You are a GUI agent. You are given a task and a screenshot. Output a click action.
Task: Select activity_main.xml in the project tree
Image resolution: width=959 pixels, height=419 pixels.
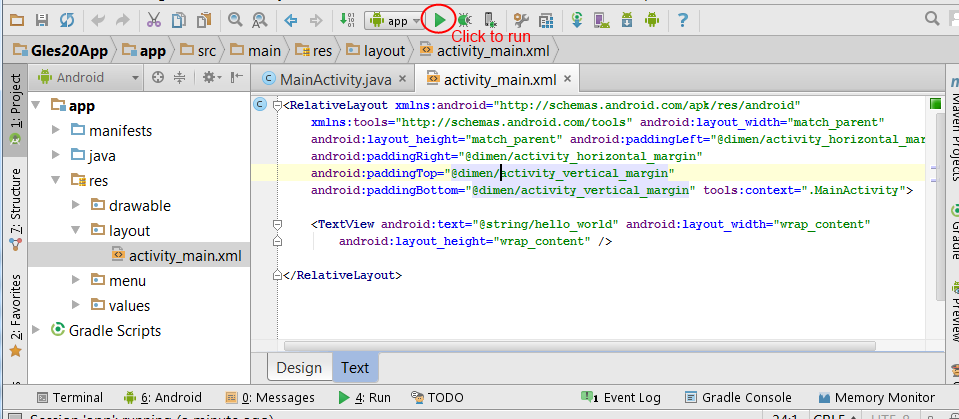[x=184, y=256]
